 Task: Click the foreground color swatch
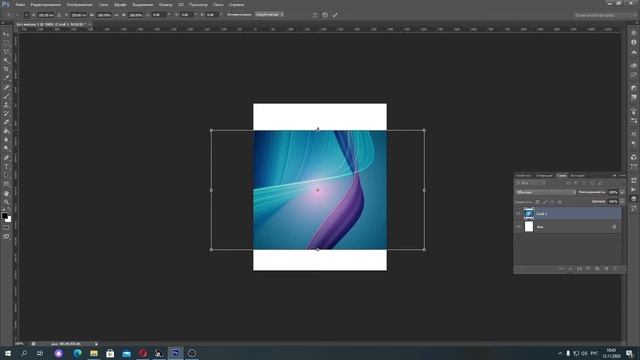[4, 215]
